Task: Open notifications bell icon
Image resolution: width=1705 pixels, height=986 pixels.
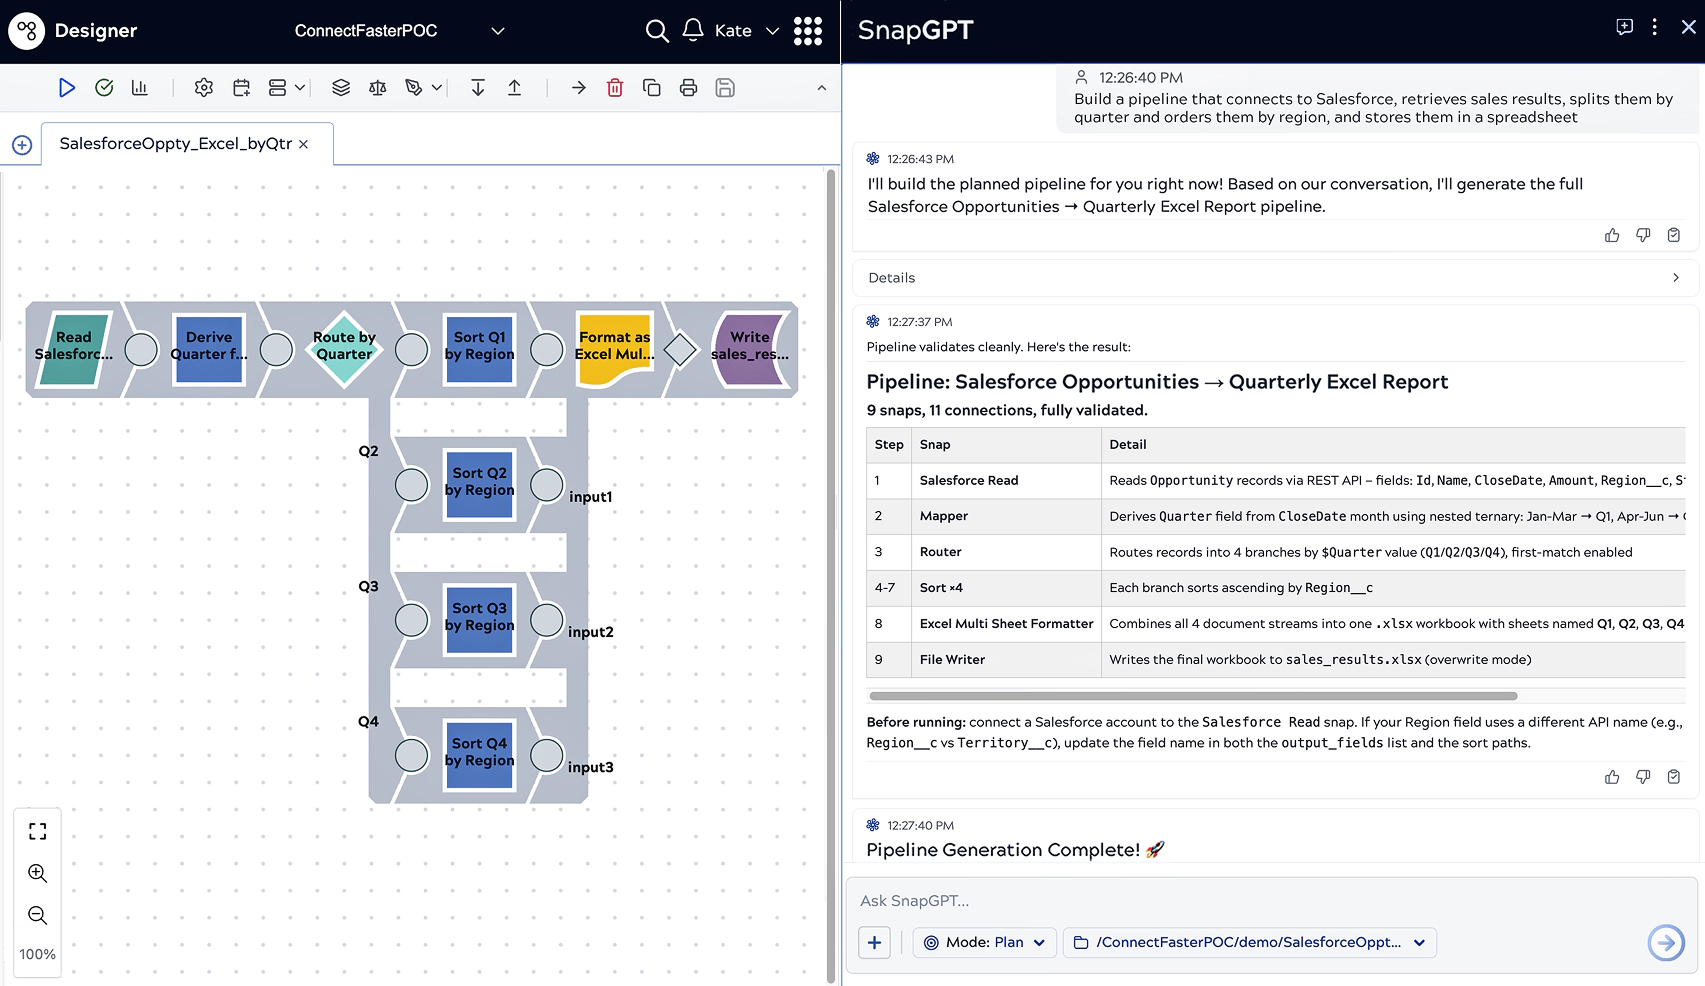Action: 693,31
